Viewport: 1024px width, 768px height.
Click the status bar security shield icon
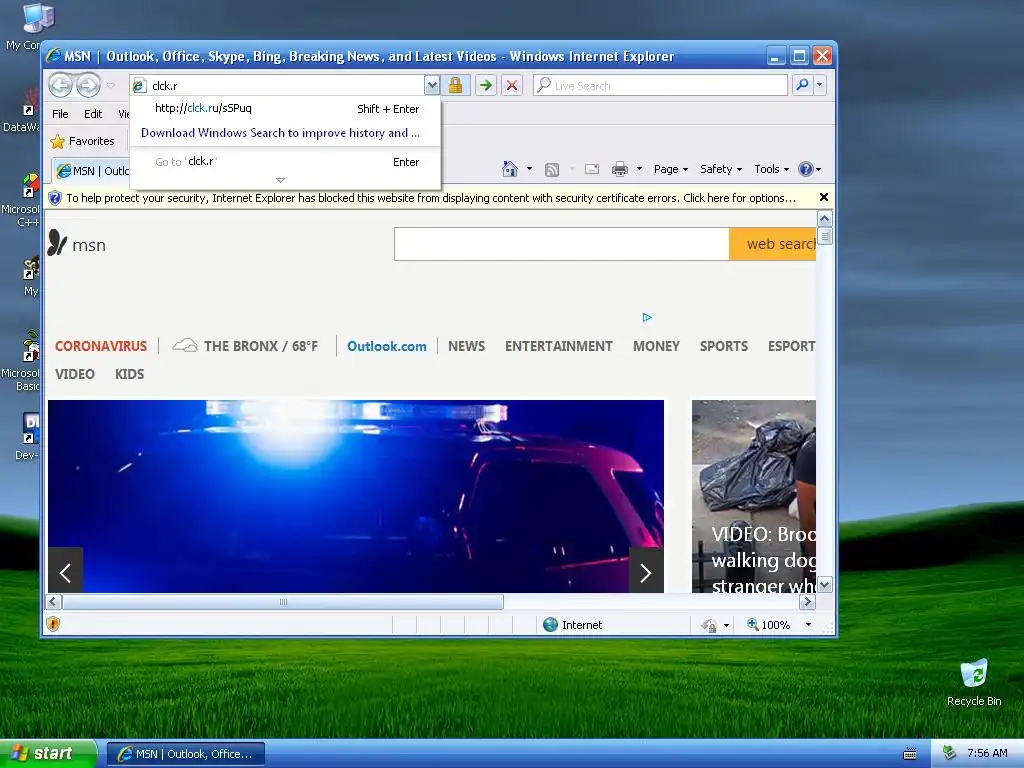53,624
